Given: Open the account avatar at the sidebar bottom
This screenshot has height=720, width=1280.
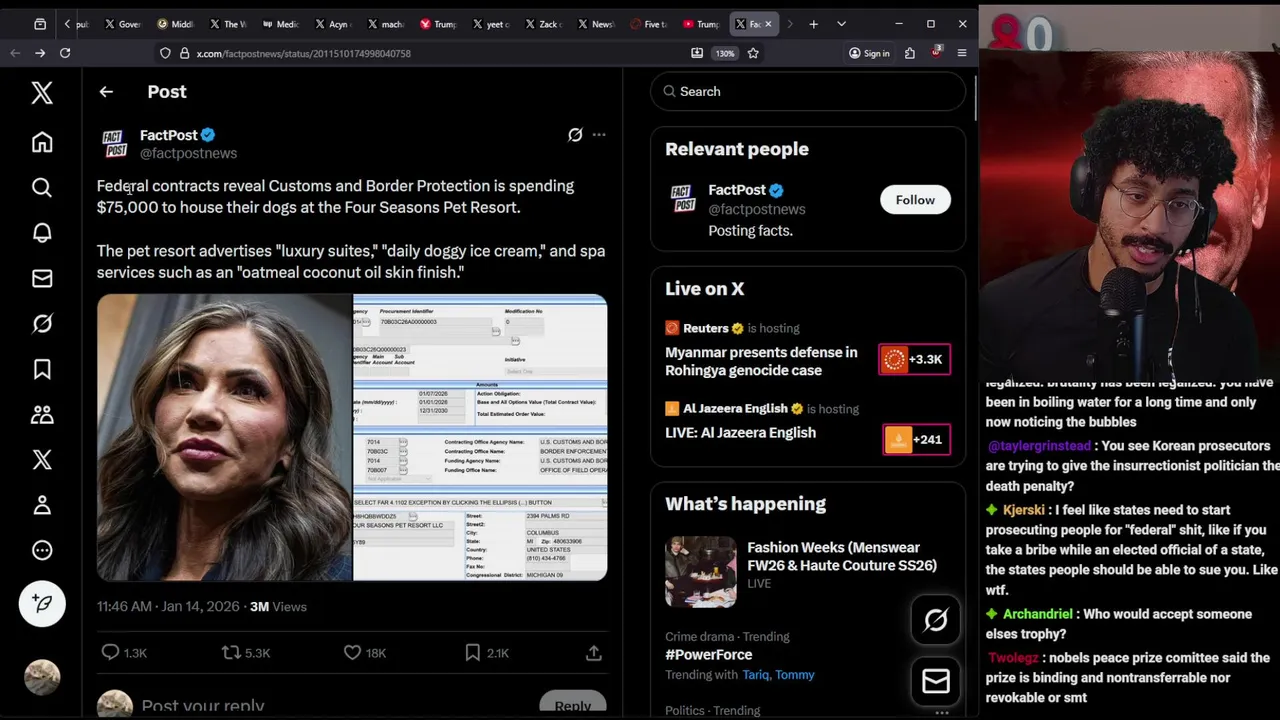Looking at the screenshot, I should pyautogui.click(x=42, y=677).
